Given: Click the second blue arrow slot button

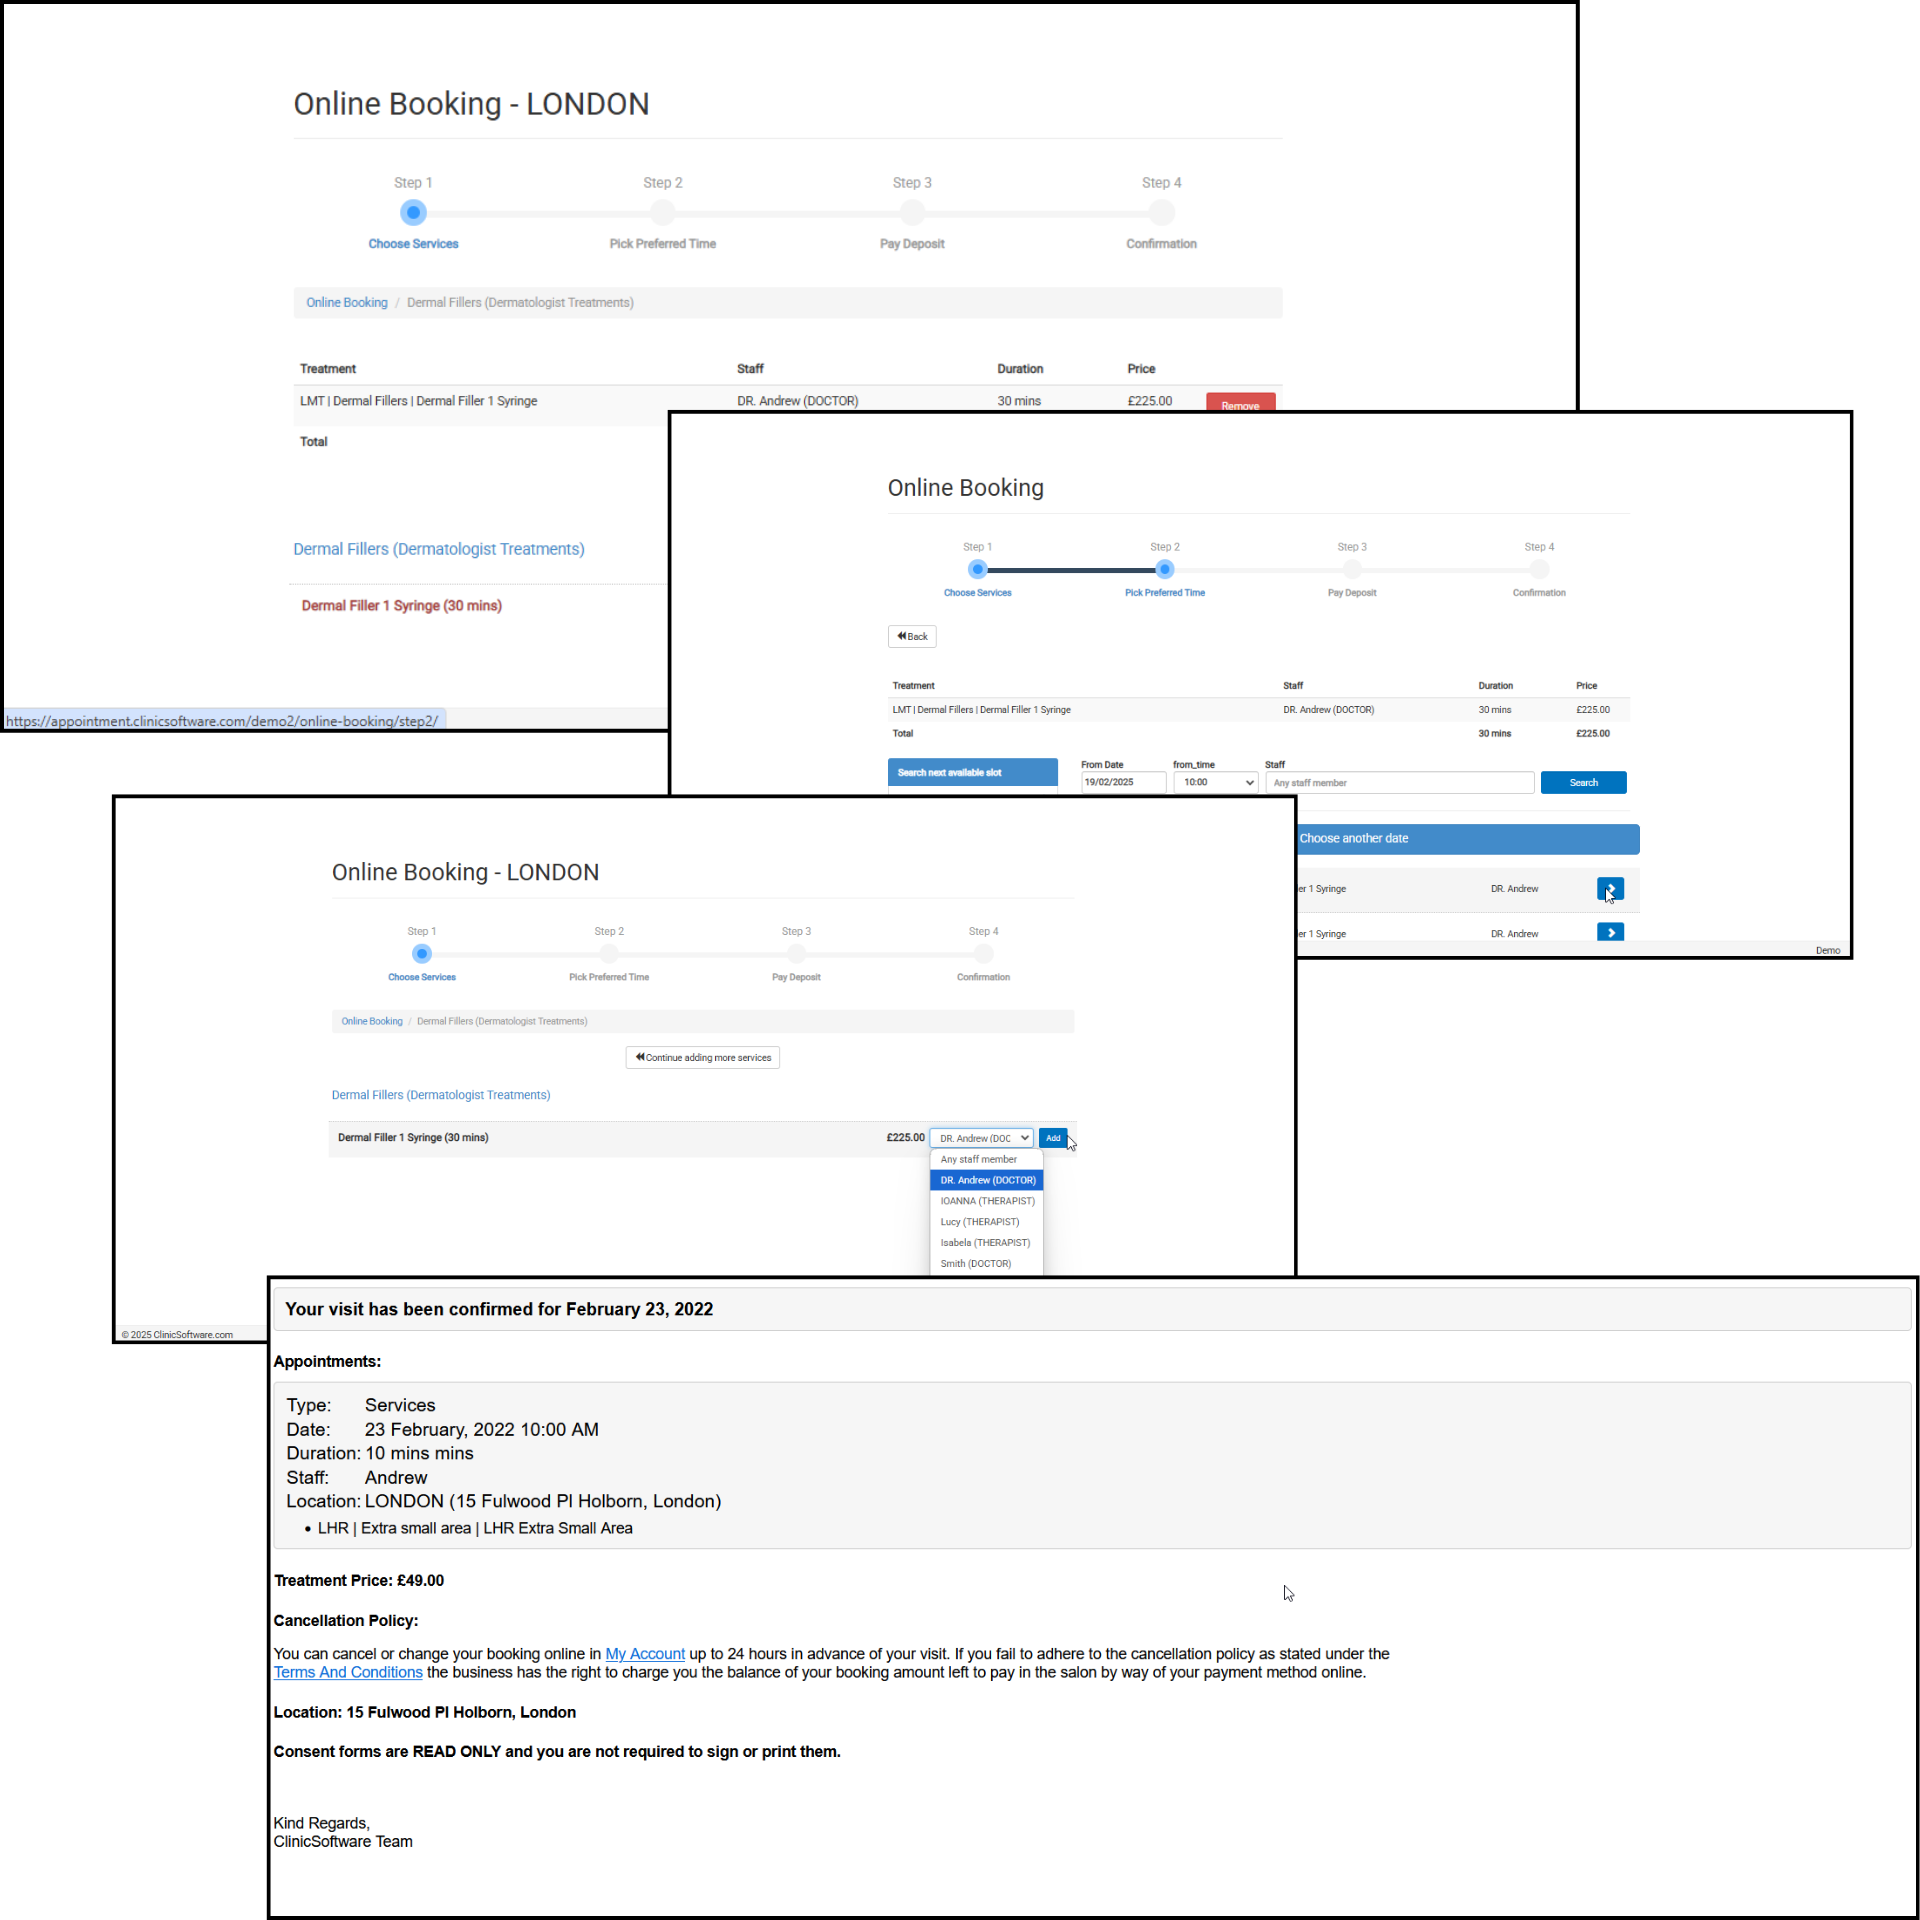Looking at the screenshot, I should point(1610,932).
